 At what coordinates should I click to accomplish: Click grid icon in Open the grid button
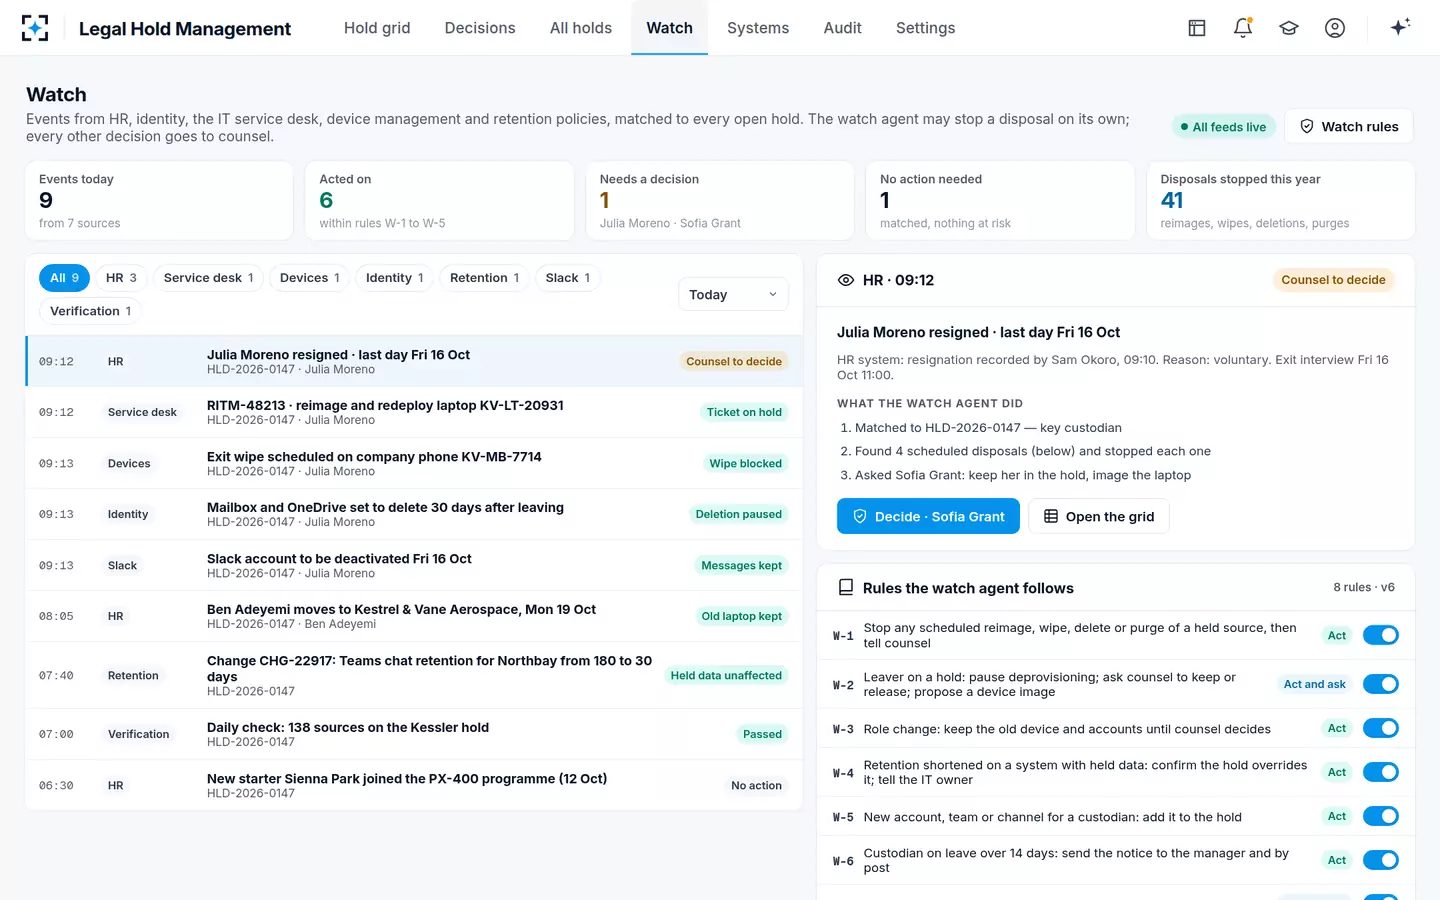1051,516
